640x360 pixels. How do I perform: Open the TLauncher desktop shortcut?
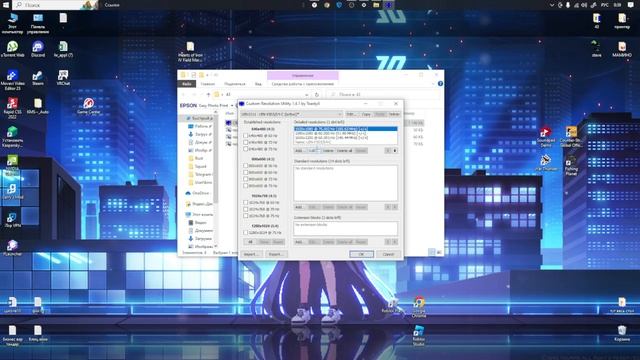pos(12,248)
